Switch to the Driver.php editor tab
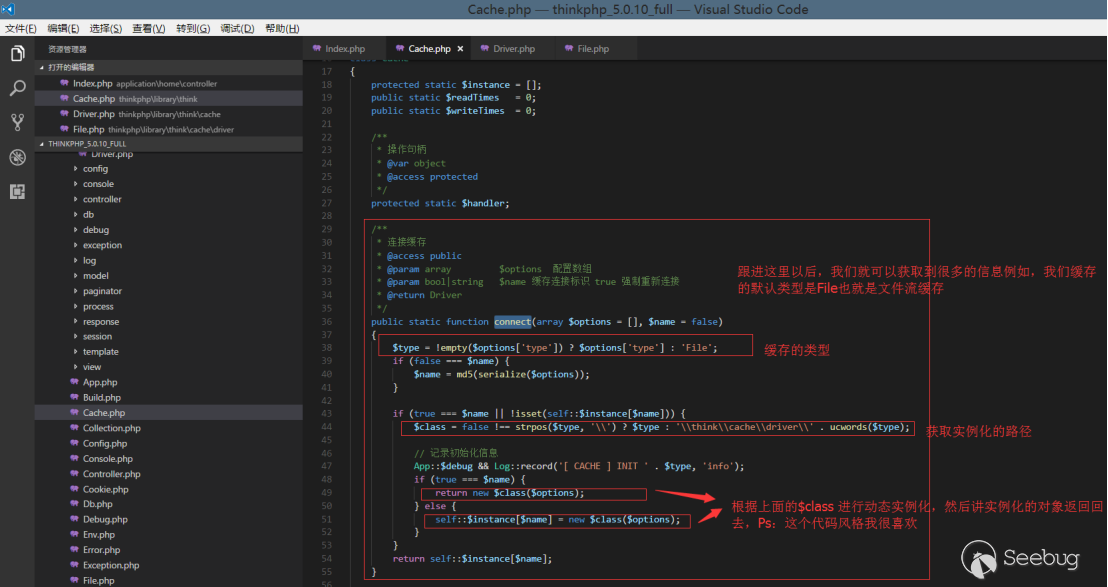 coord(513,49)
